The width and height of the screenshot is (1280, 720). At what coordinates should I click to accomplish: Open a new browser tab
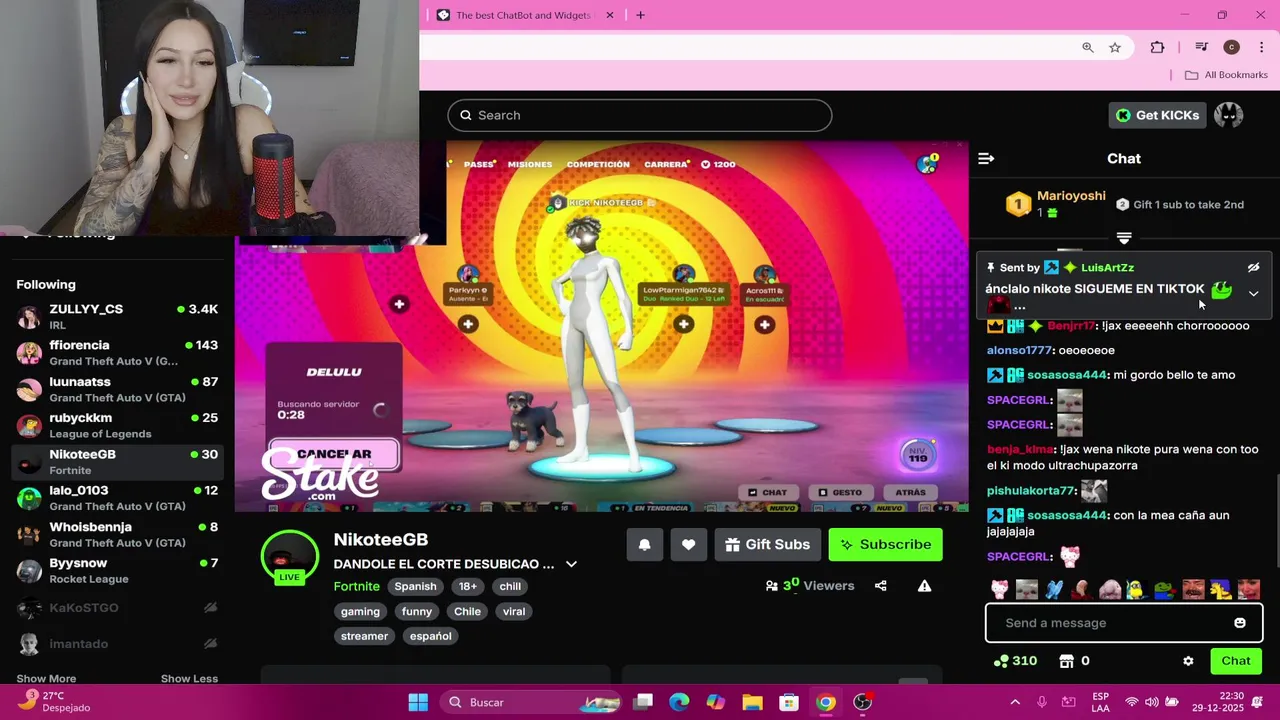click(x=641, y=15)
